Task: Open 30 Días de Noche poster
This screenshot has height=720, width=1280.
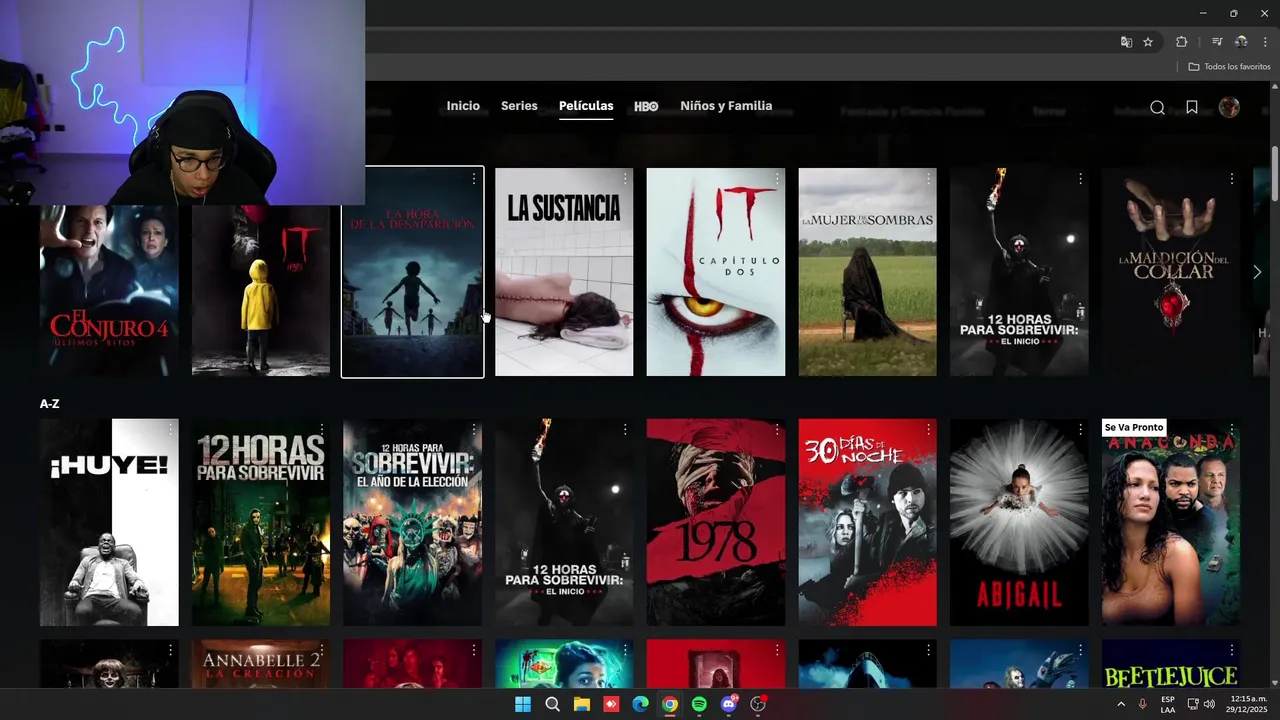Action: (868, 522)
